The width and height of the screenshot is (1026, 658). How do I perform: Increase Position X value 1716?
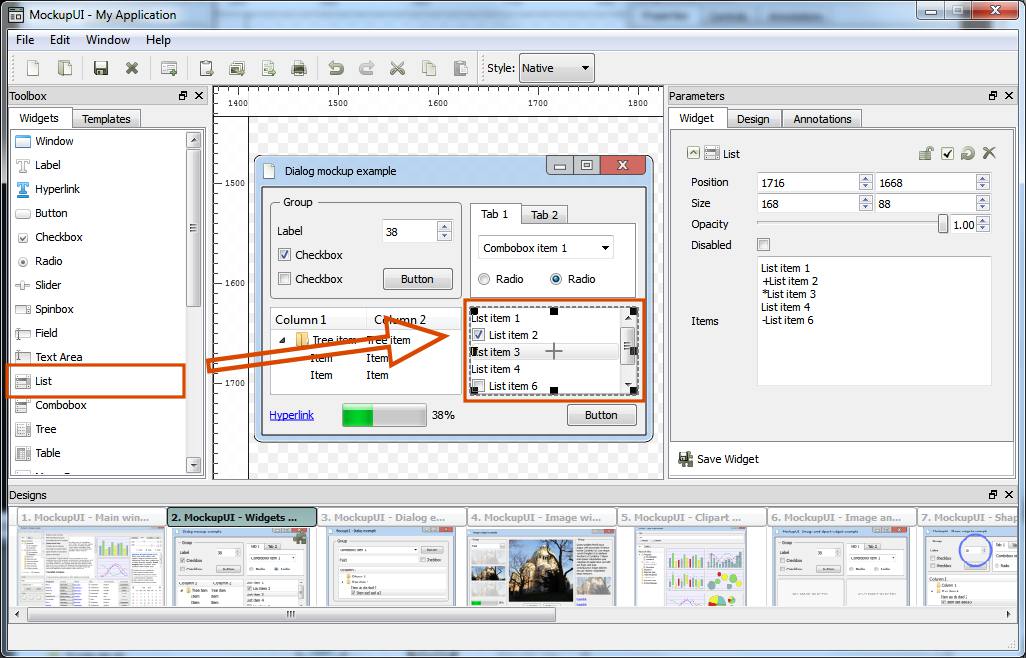[x=865, y=179]
